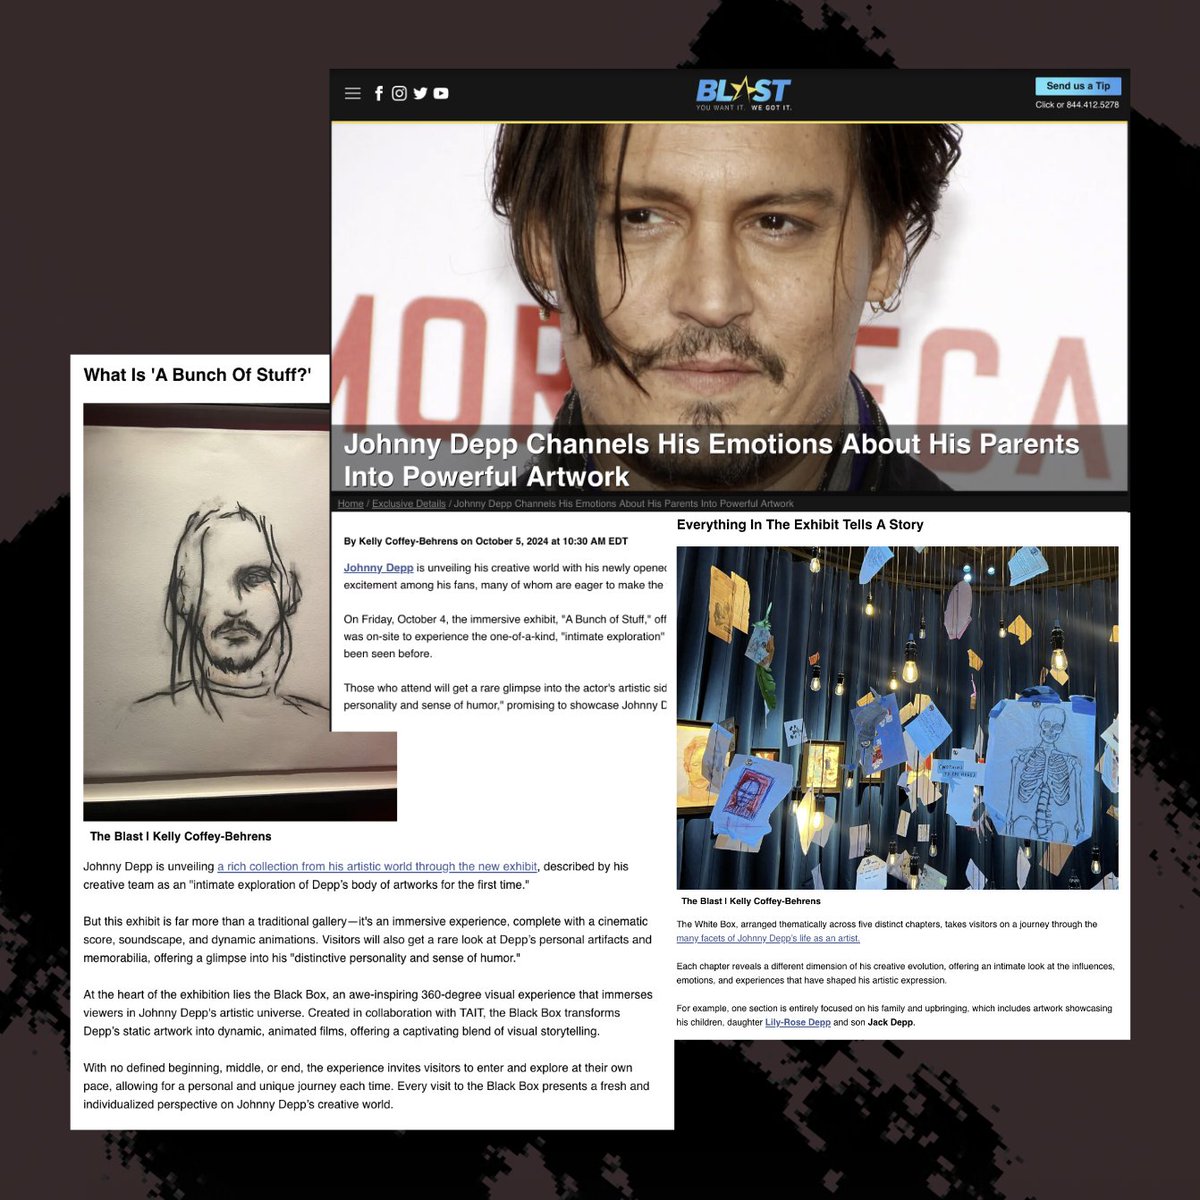The image size is (1200, 1200).
Task: Click the paragraph starting 'But this exhibit is far more'
Action: 367,940
